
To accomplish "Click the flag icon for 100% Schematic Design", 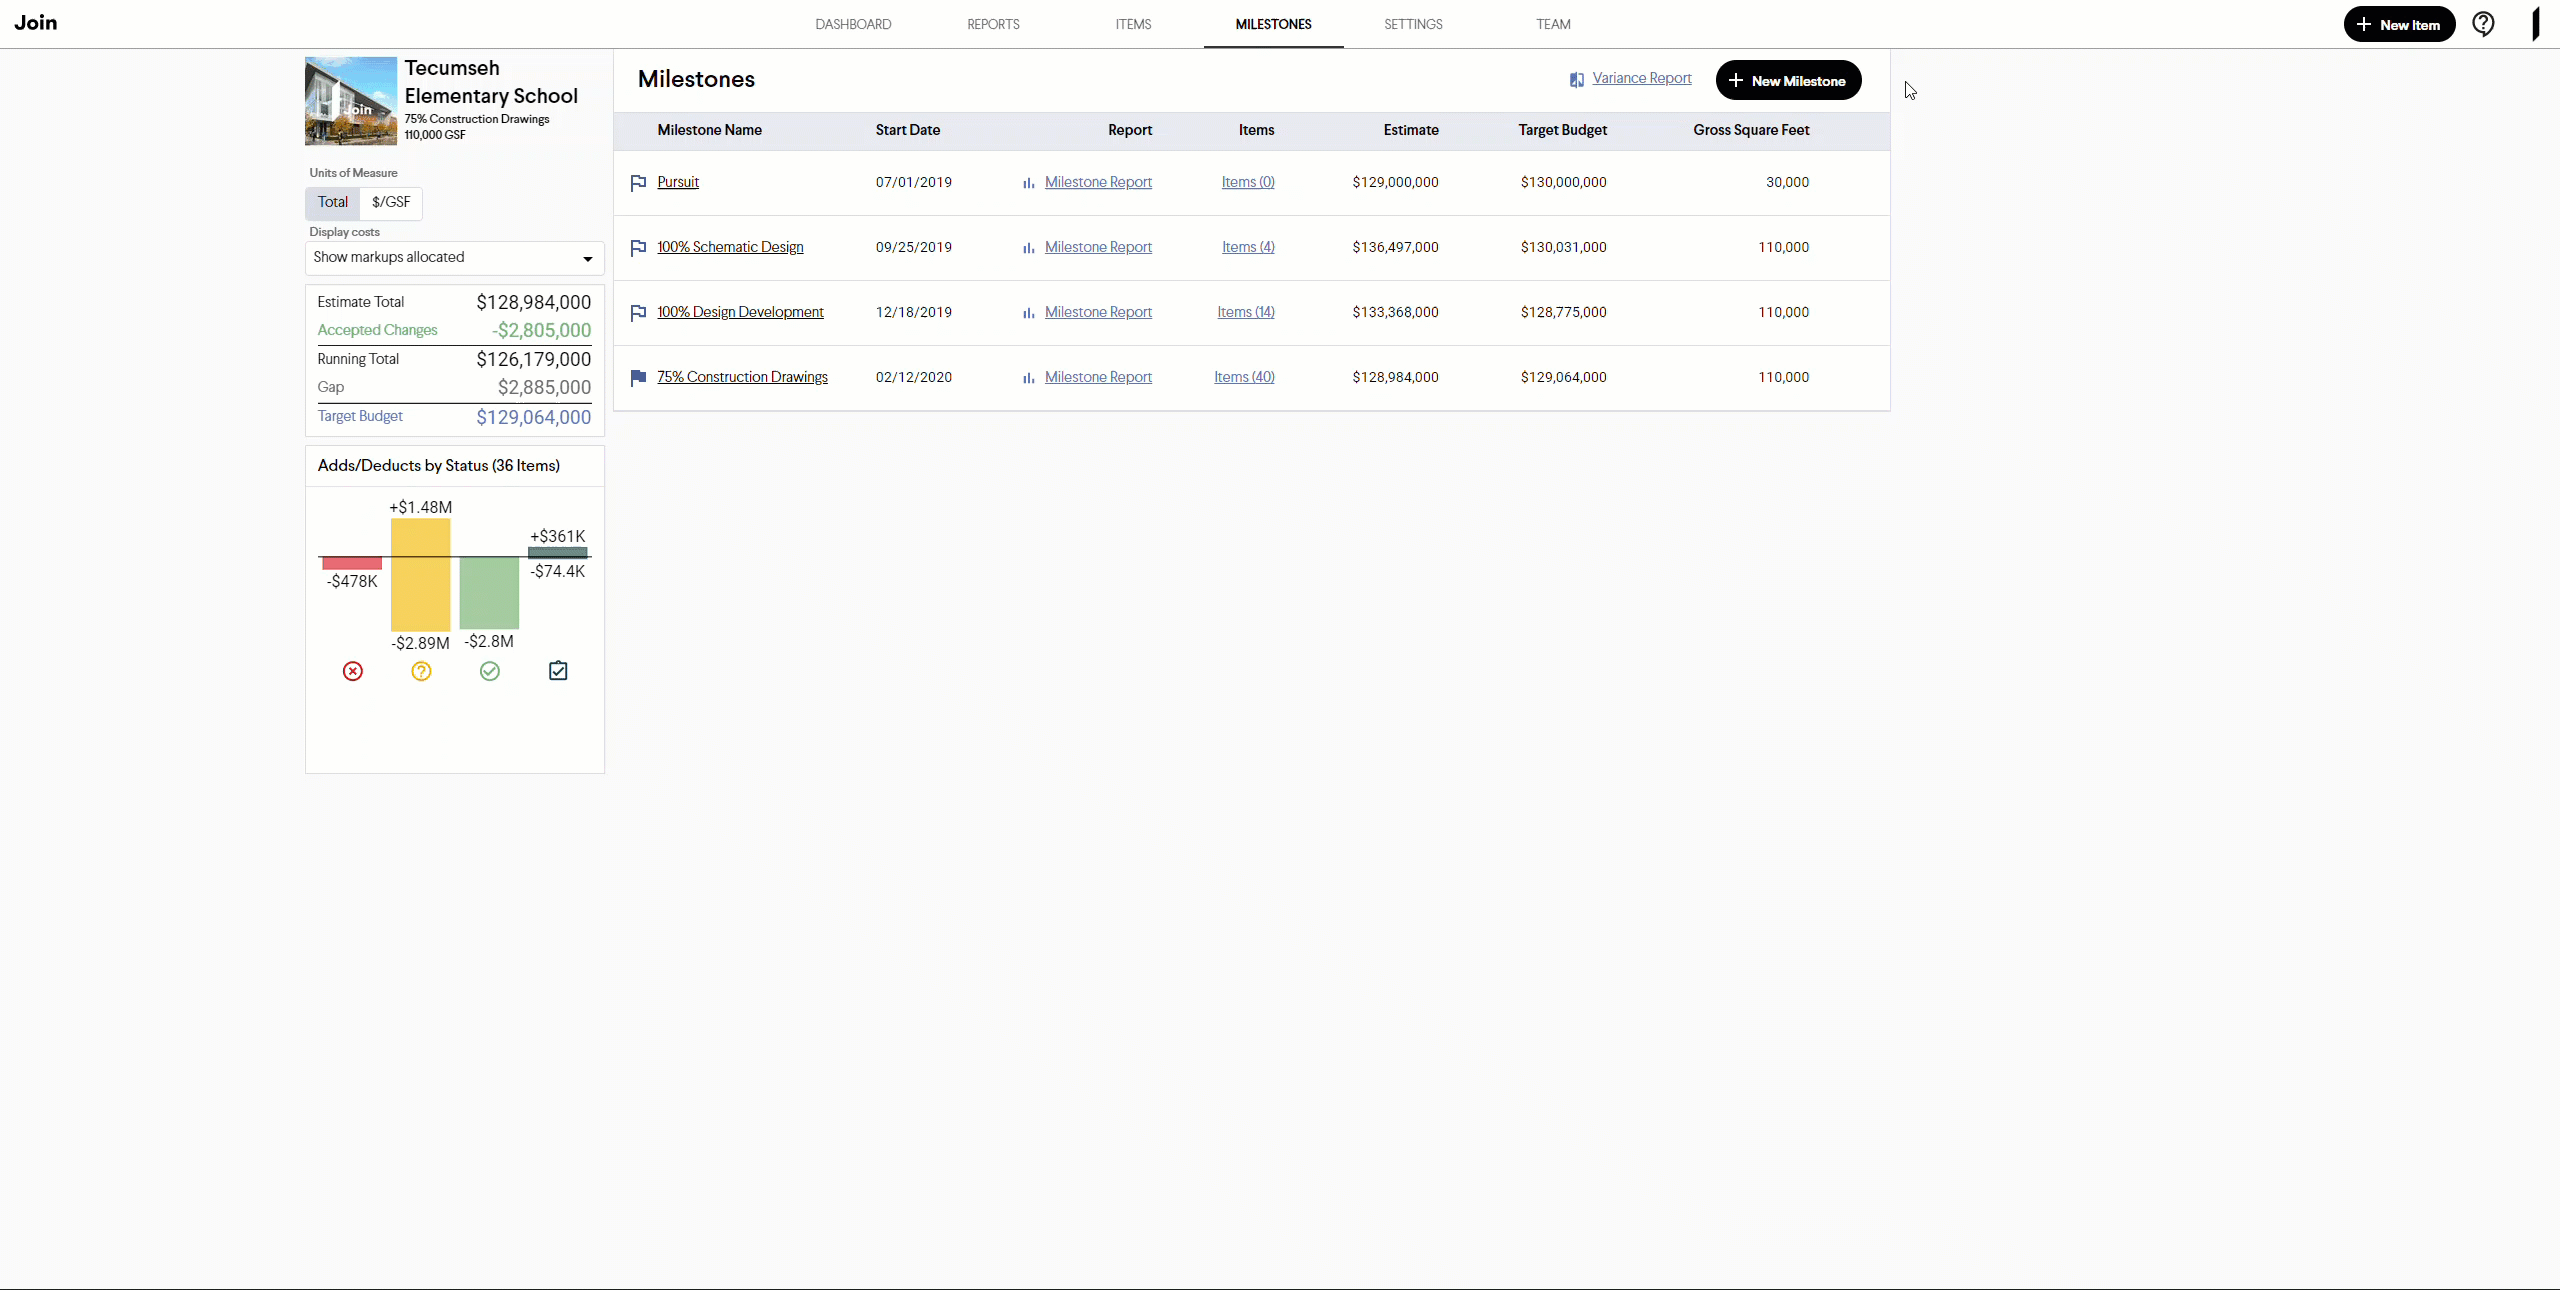I will (x=638, y=248).
